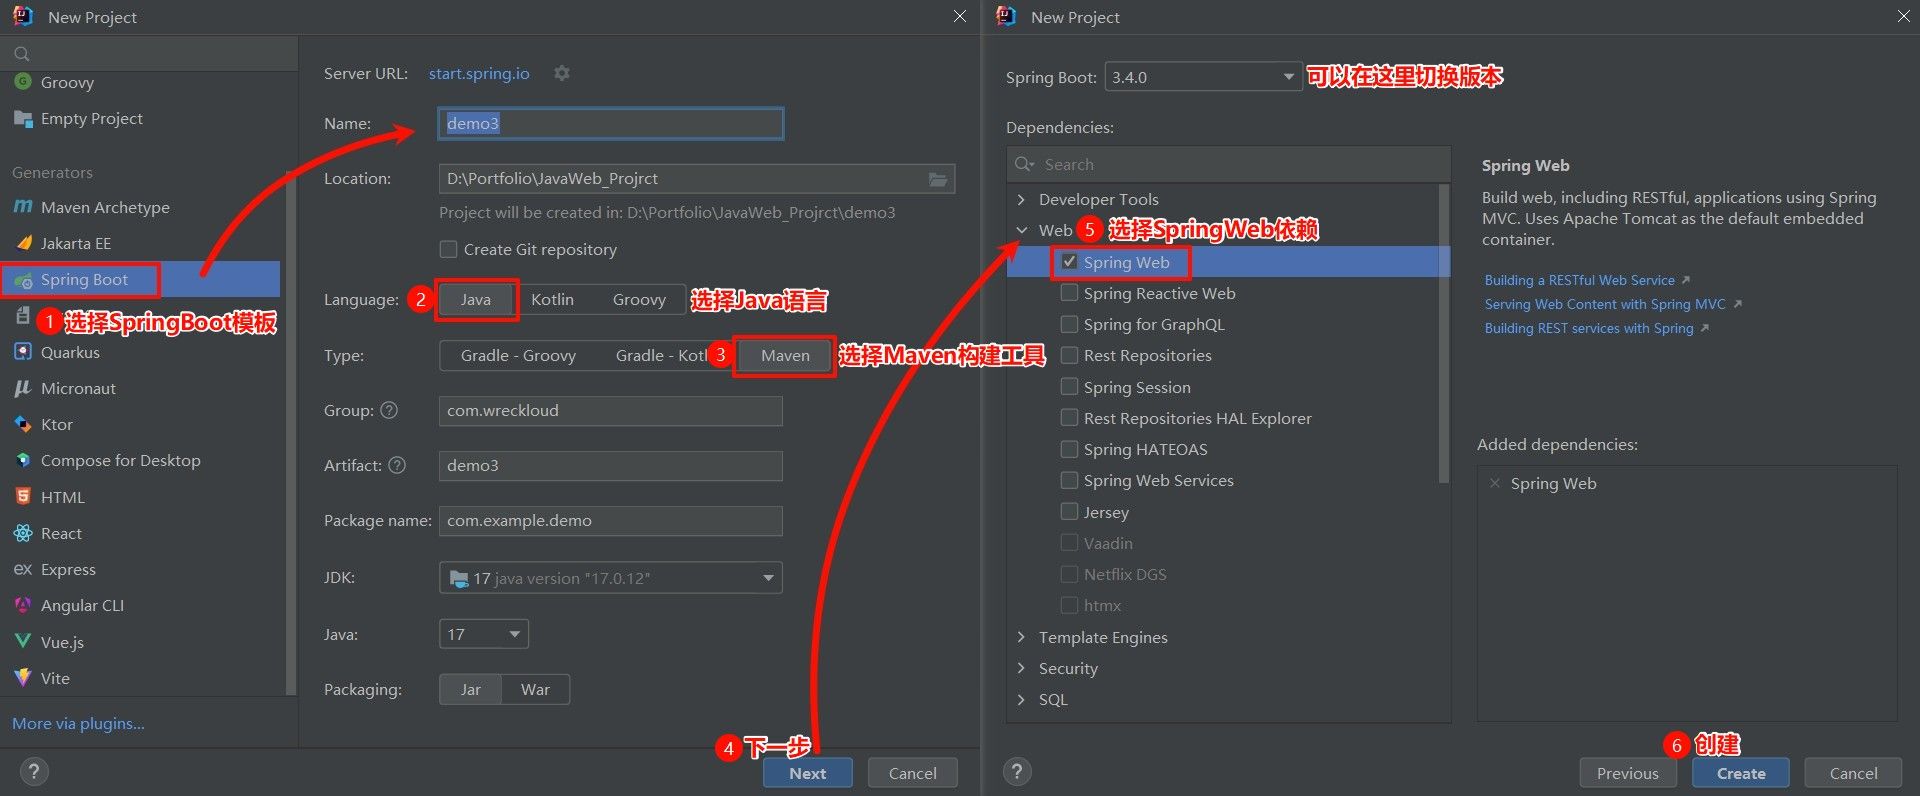Click the Express generator icon

(23, 569)
